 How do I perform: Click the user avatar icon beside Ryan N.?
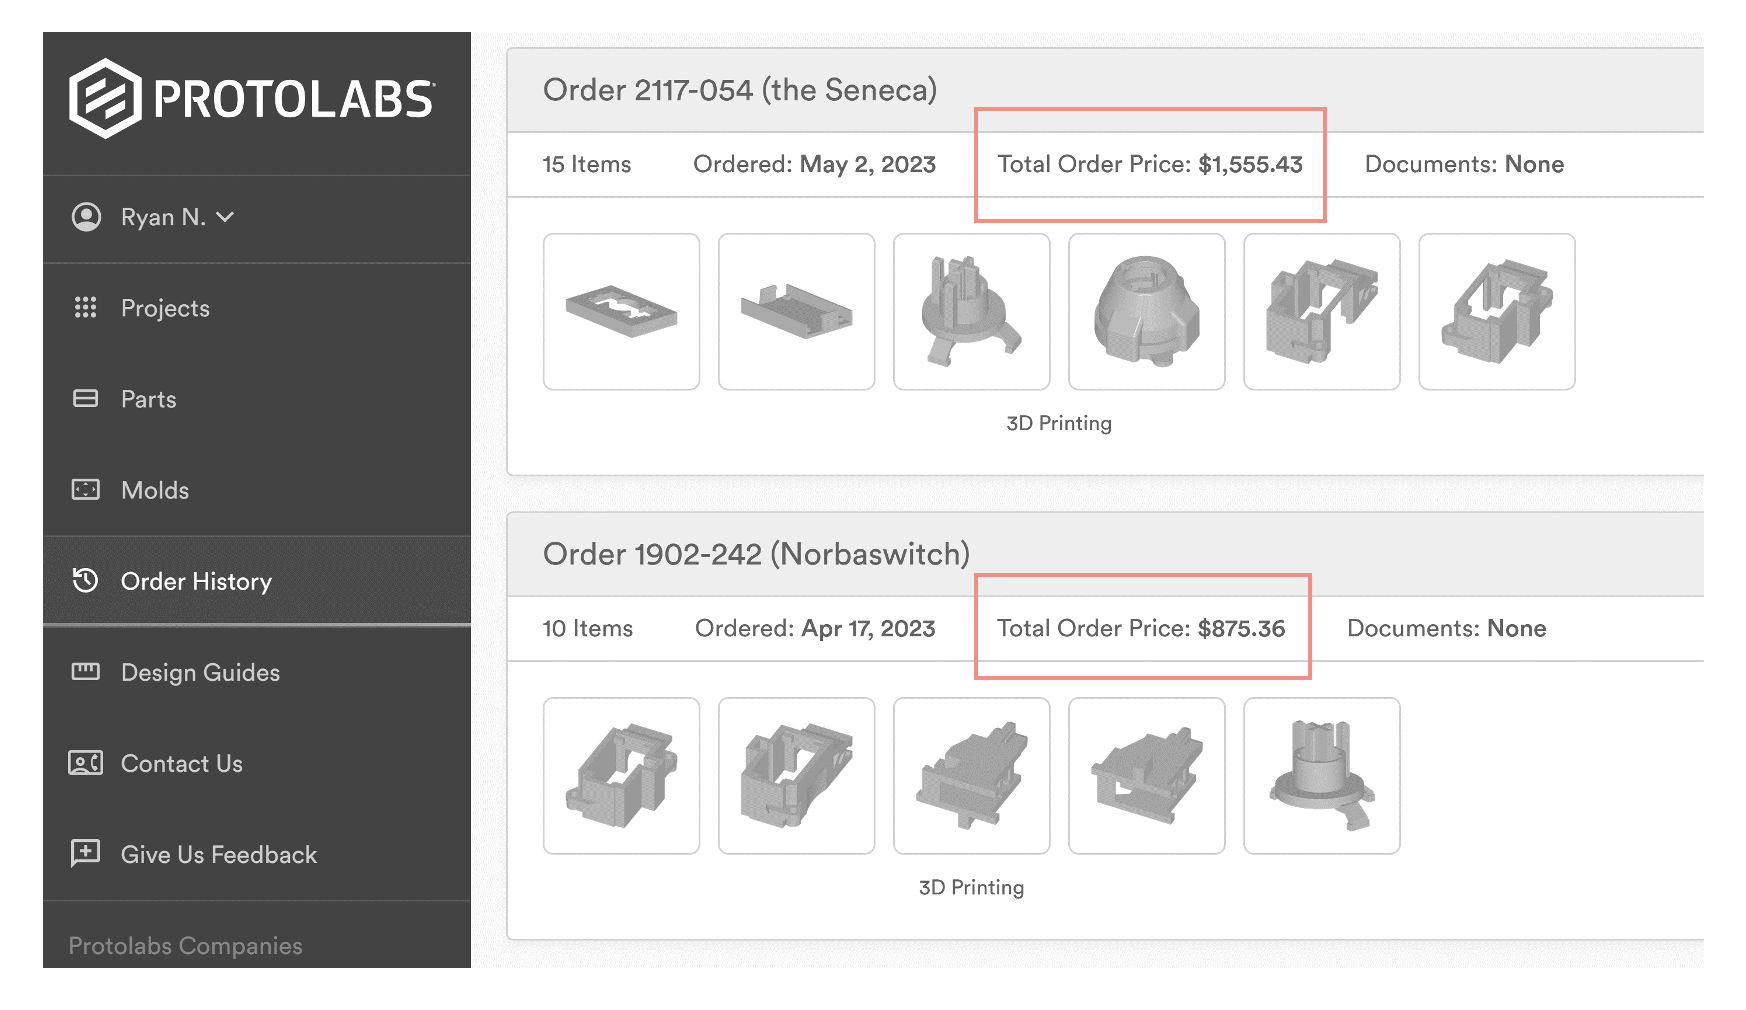[87, 217]
